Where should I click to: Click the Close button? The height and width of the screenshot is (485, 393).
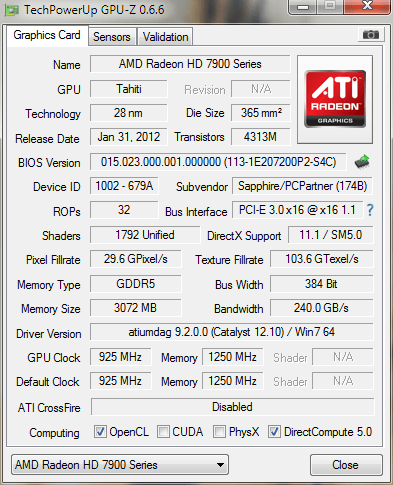click(x=346, y=465)
